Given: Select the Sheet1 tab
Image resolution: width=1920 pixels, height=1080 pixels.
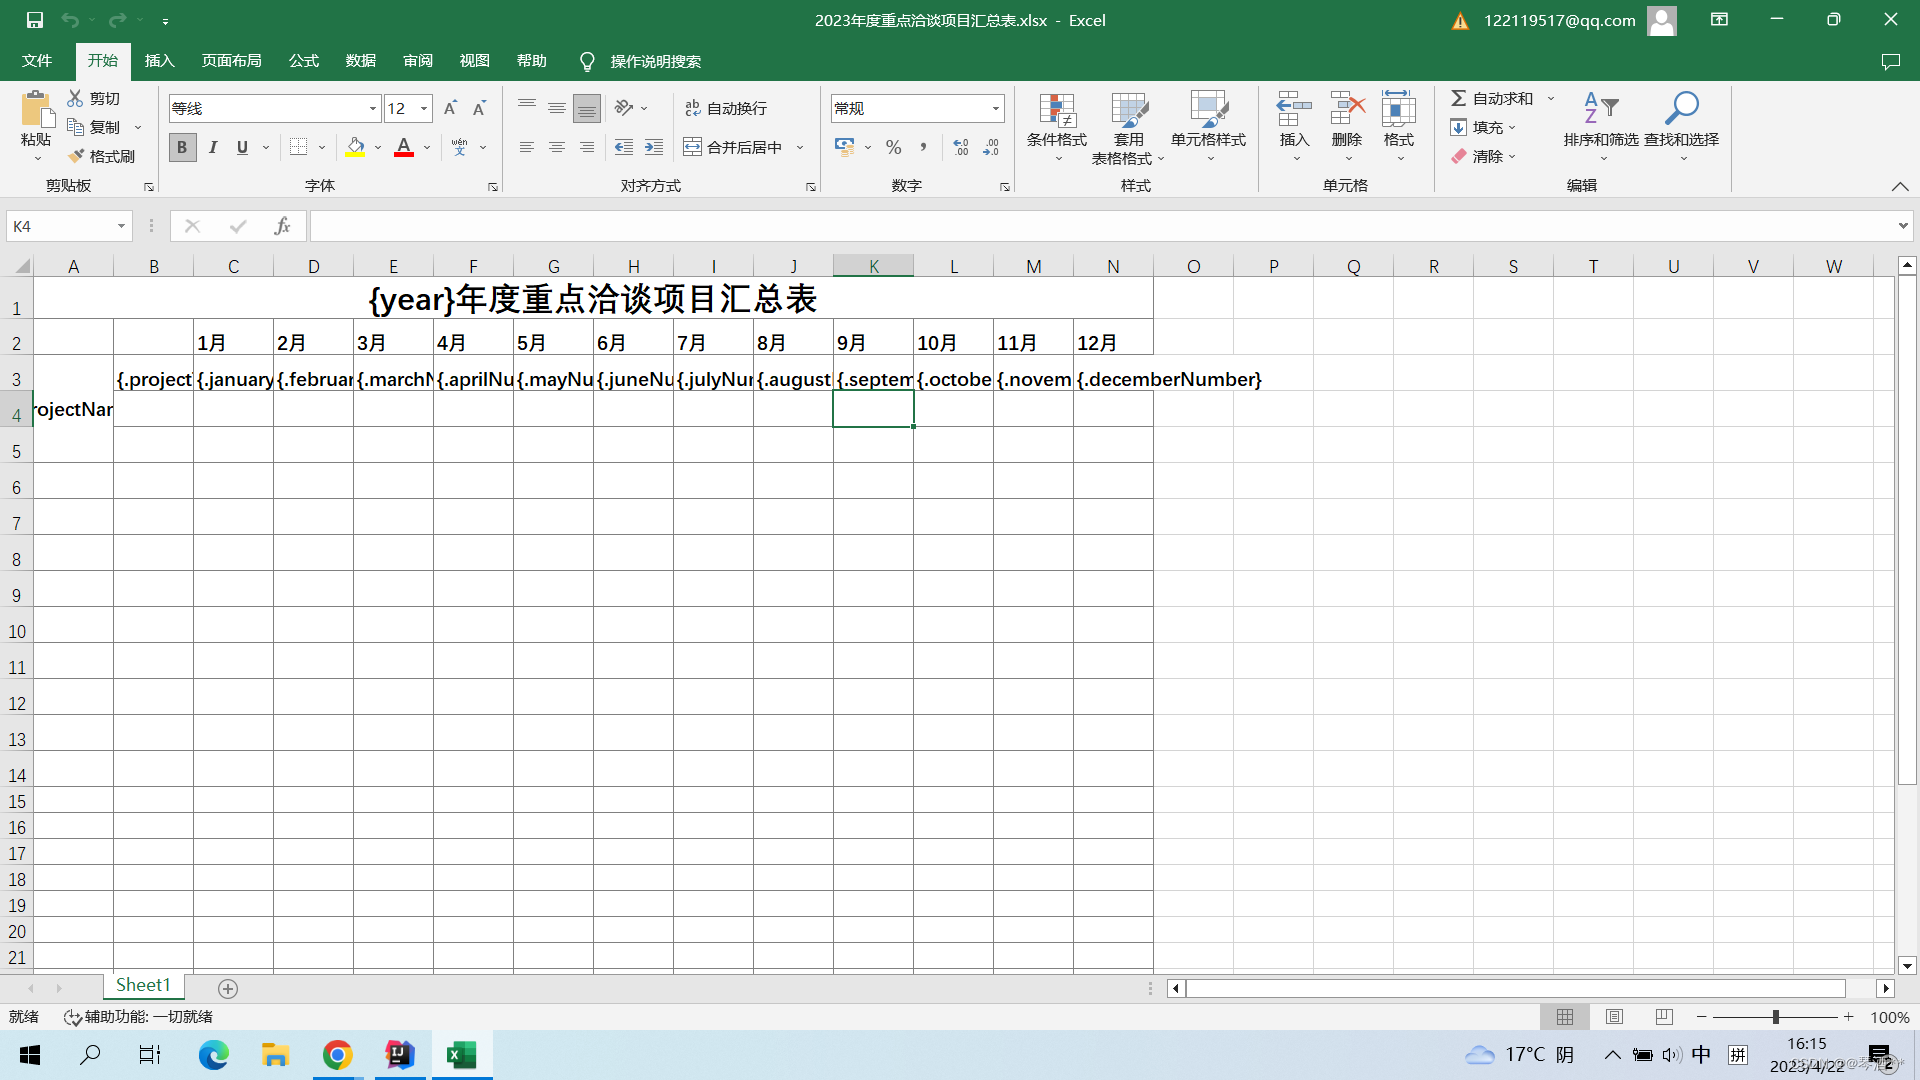Looking at the screenshot, I should click(142, 985).
